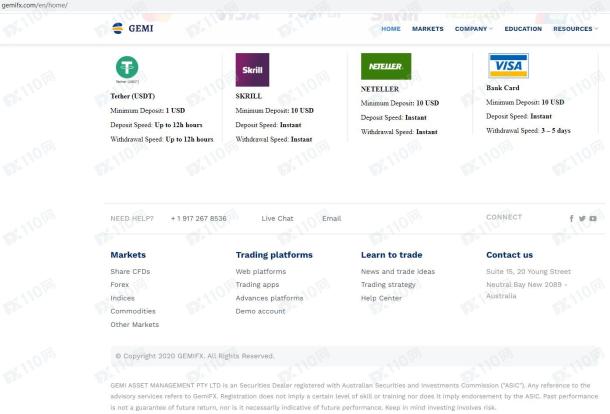Click the Learn to trade heading
610x414 pixels.
coord(392,255)
